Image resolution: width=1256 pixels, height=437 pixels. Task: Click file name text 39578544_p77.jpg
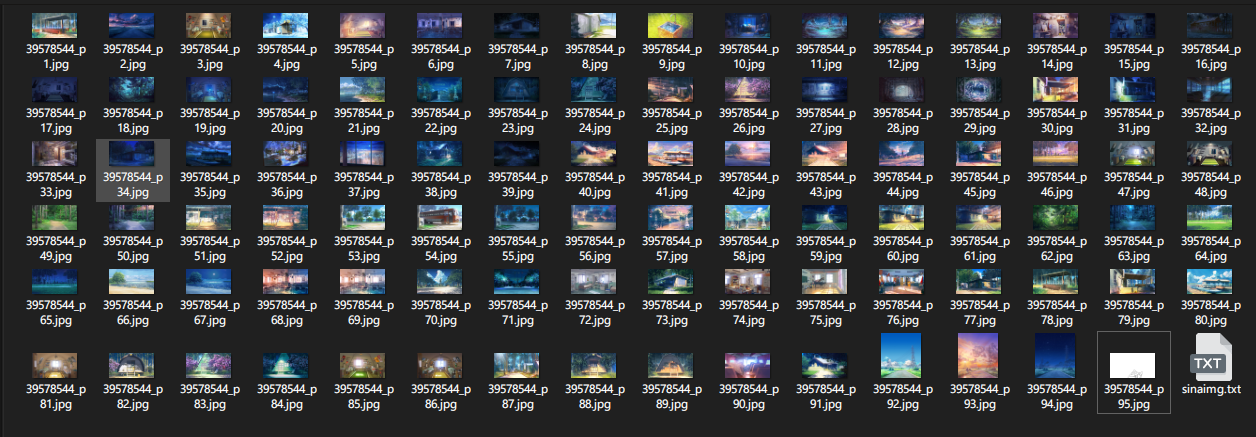(x=979, y=311)
